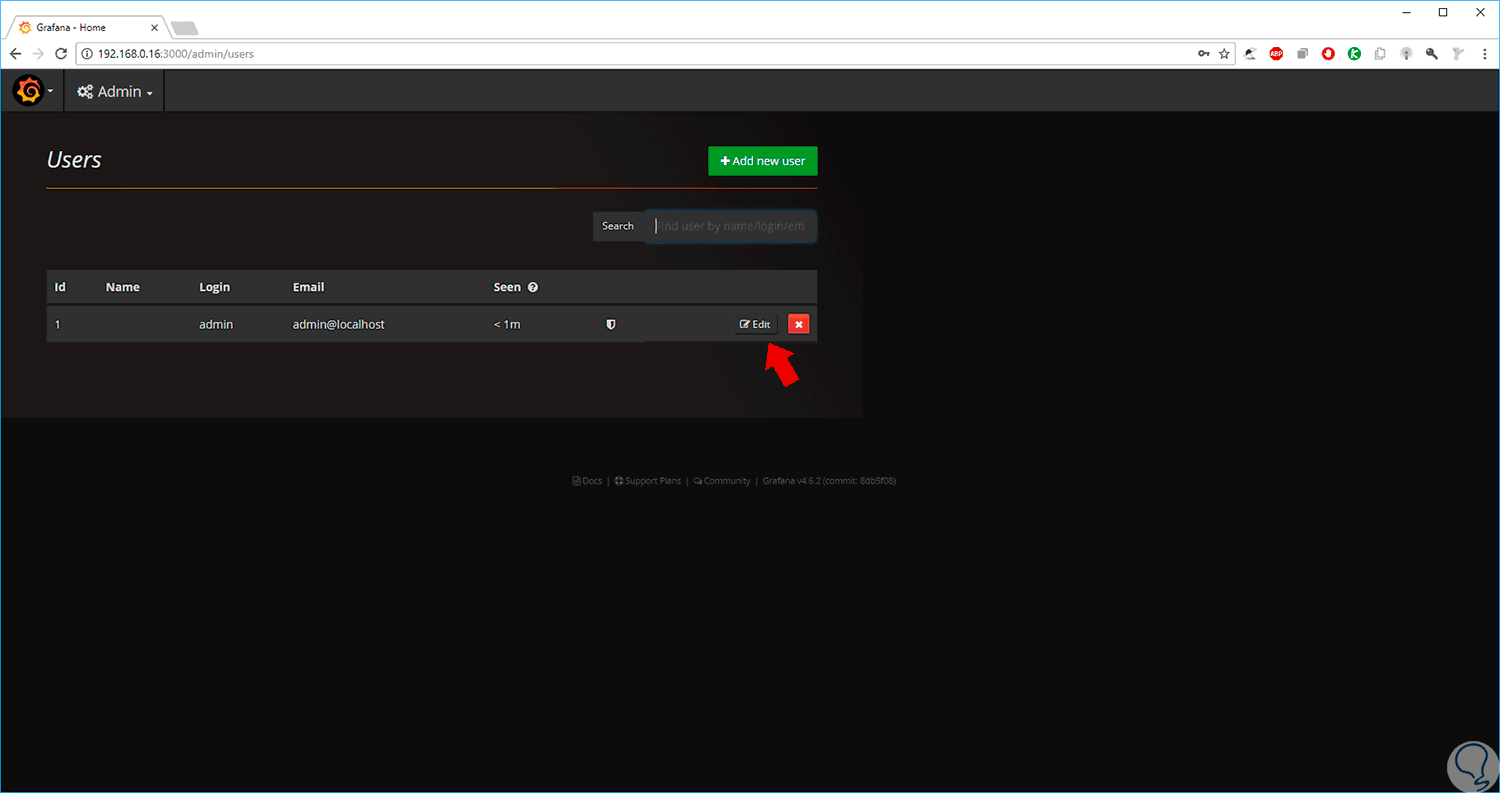Click the gray stacked squares extension
The width and height of the screenshot is (1500, 793).
(1302, 54)
